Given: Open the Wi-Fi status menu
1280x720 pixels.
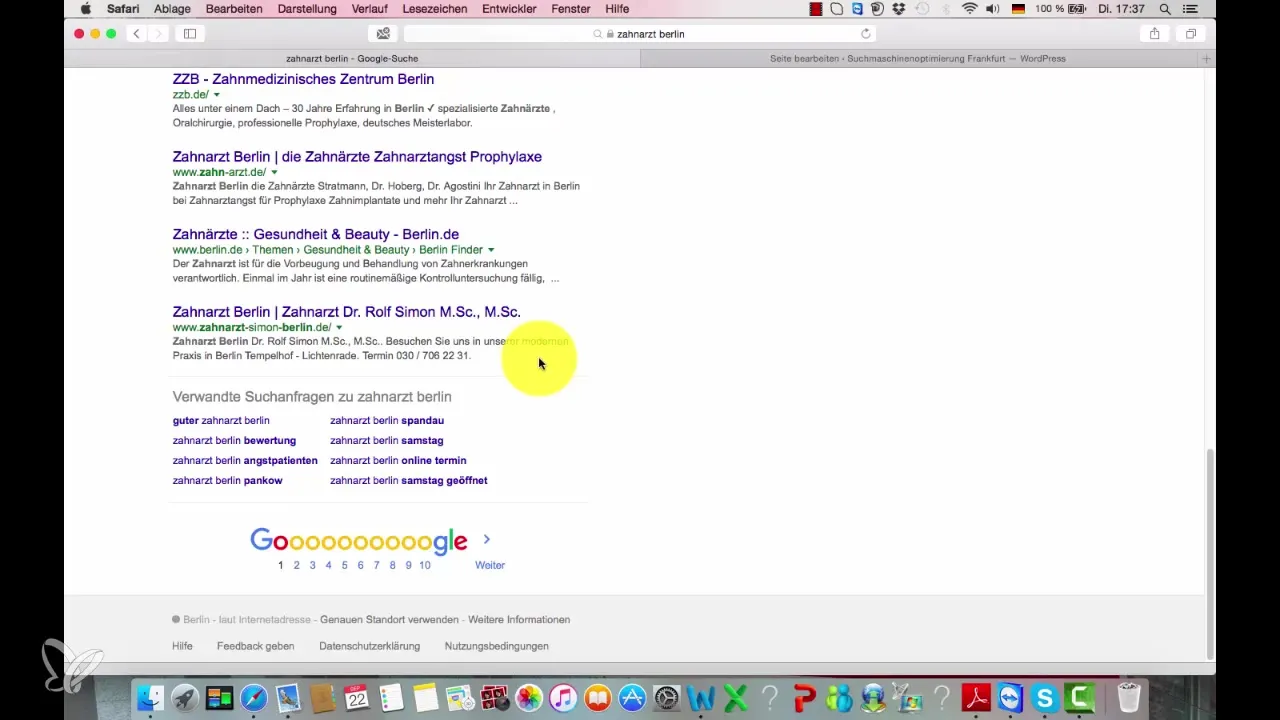Looking at the screenshot, I should coord(969,9).
